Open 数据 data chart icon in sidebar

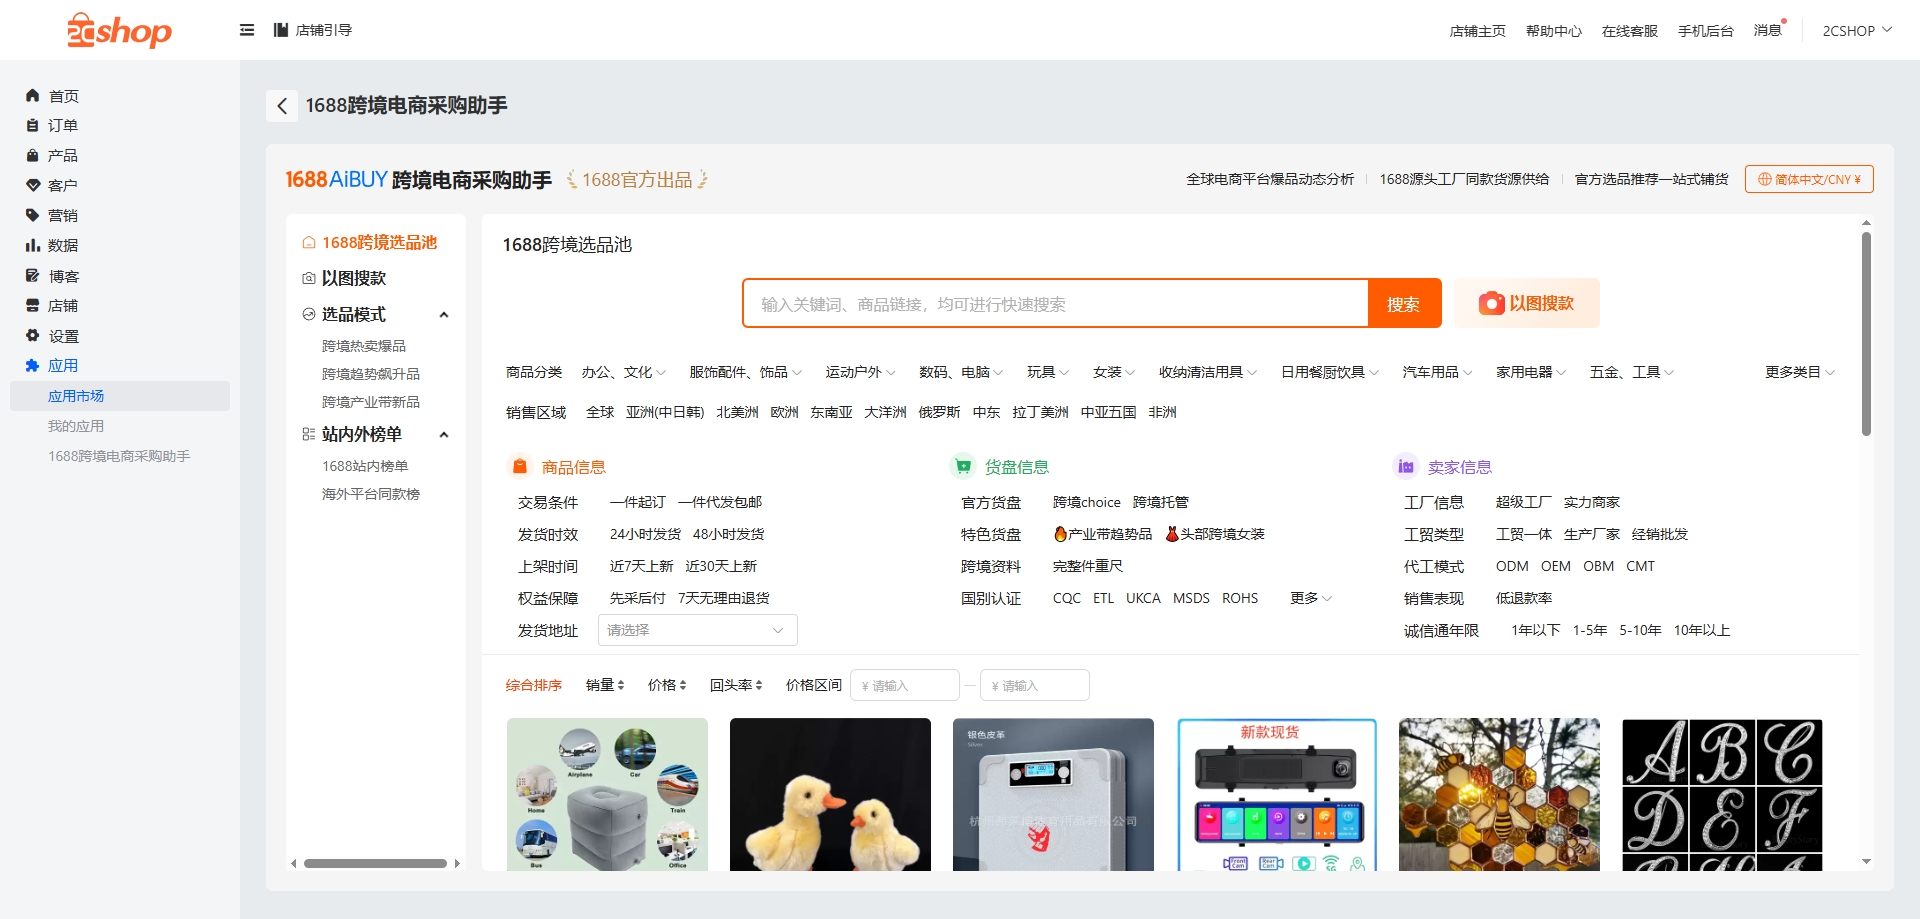click(32, 246)
